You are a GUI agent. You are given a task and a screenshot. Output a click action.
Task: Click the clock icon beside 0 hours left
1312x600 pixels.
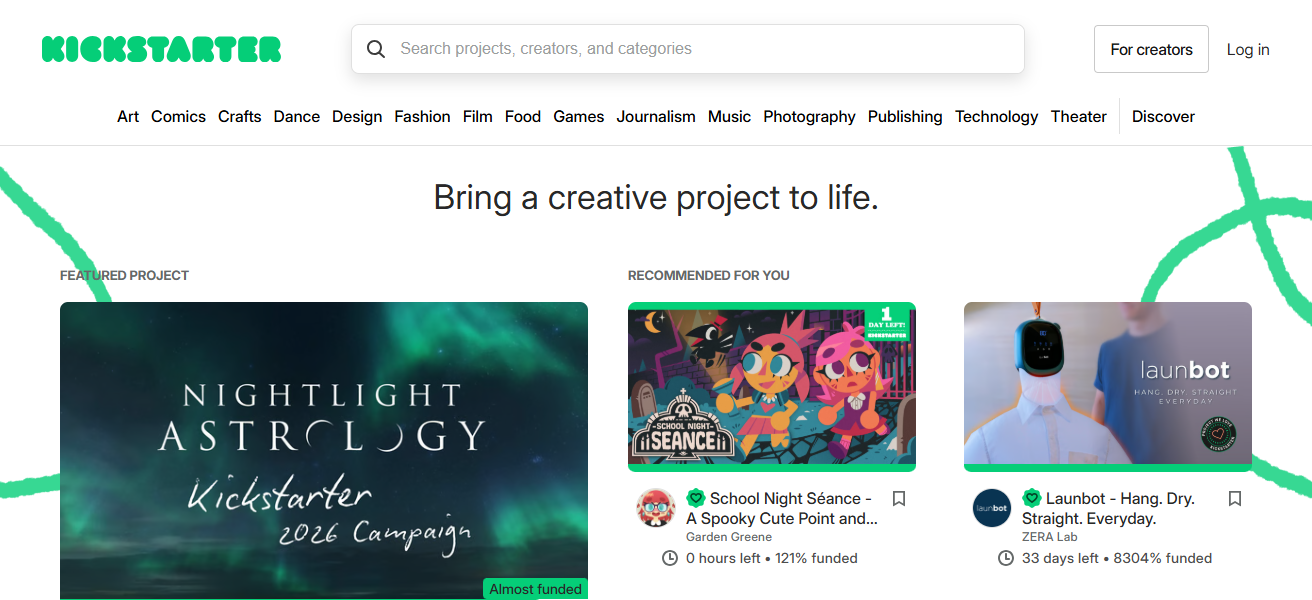[668, 558]
